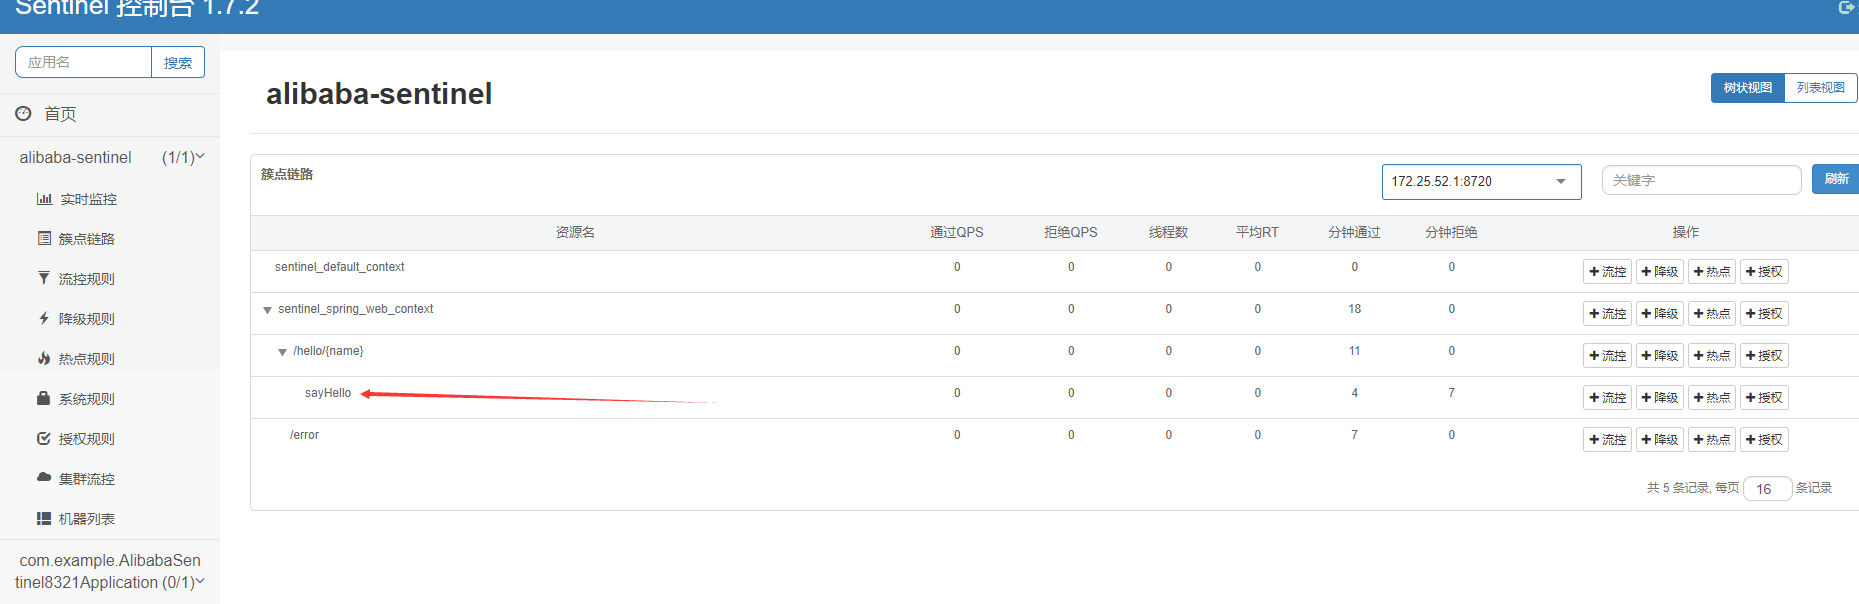This screenshot has height=604, width=1859.
Task: Select the /error resource name
Action: [304, 435]
